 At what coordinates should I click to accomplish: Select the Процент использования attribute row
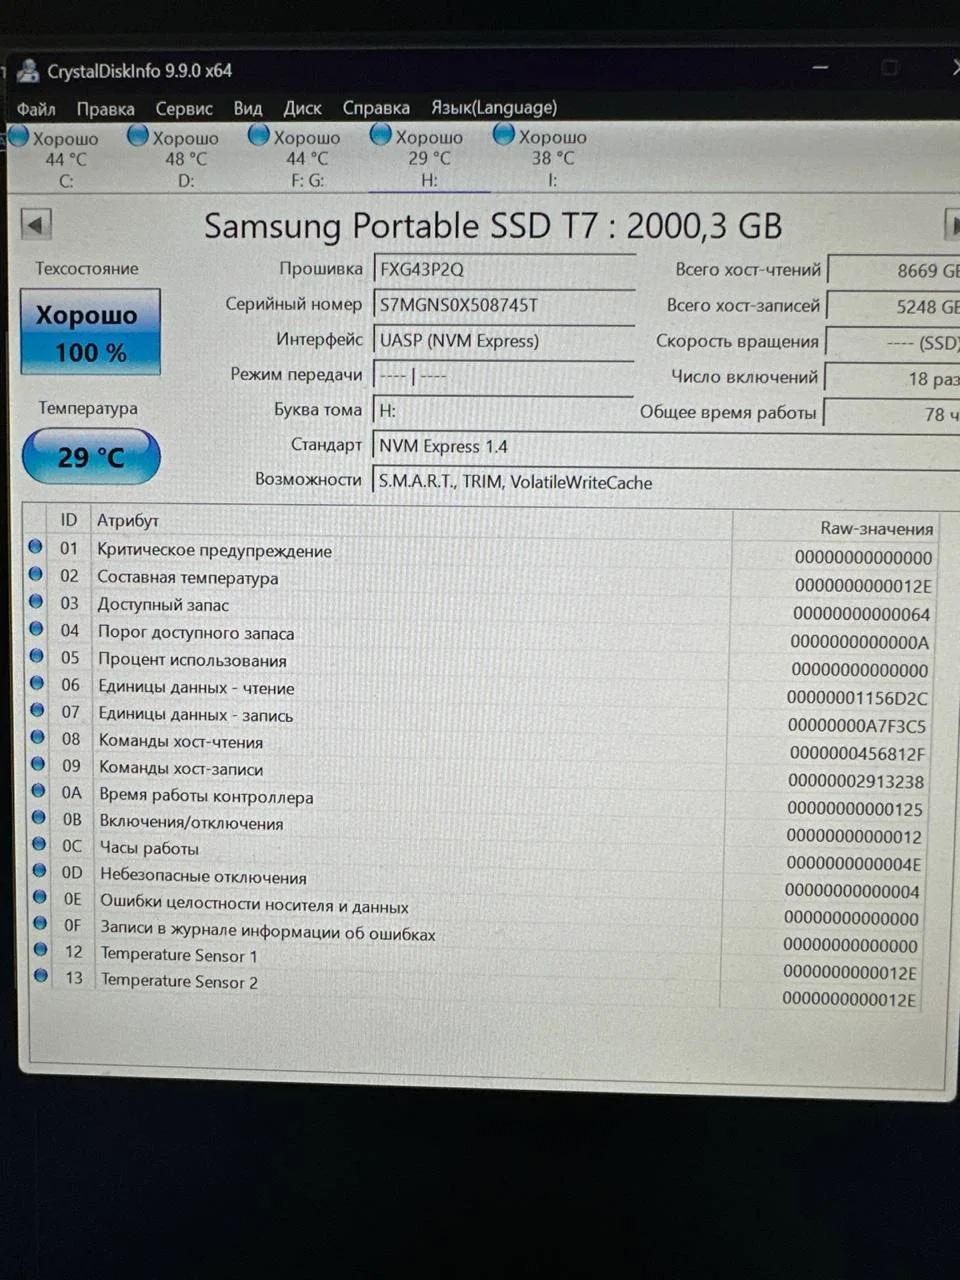[481, 663]
